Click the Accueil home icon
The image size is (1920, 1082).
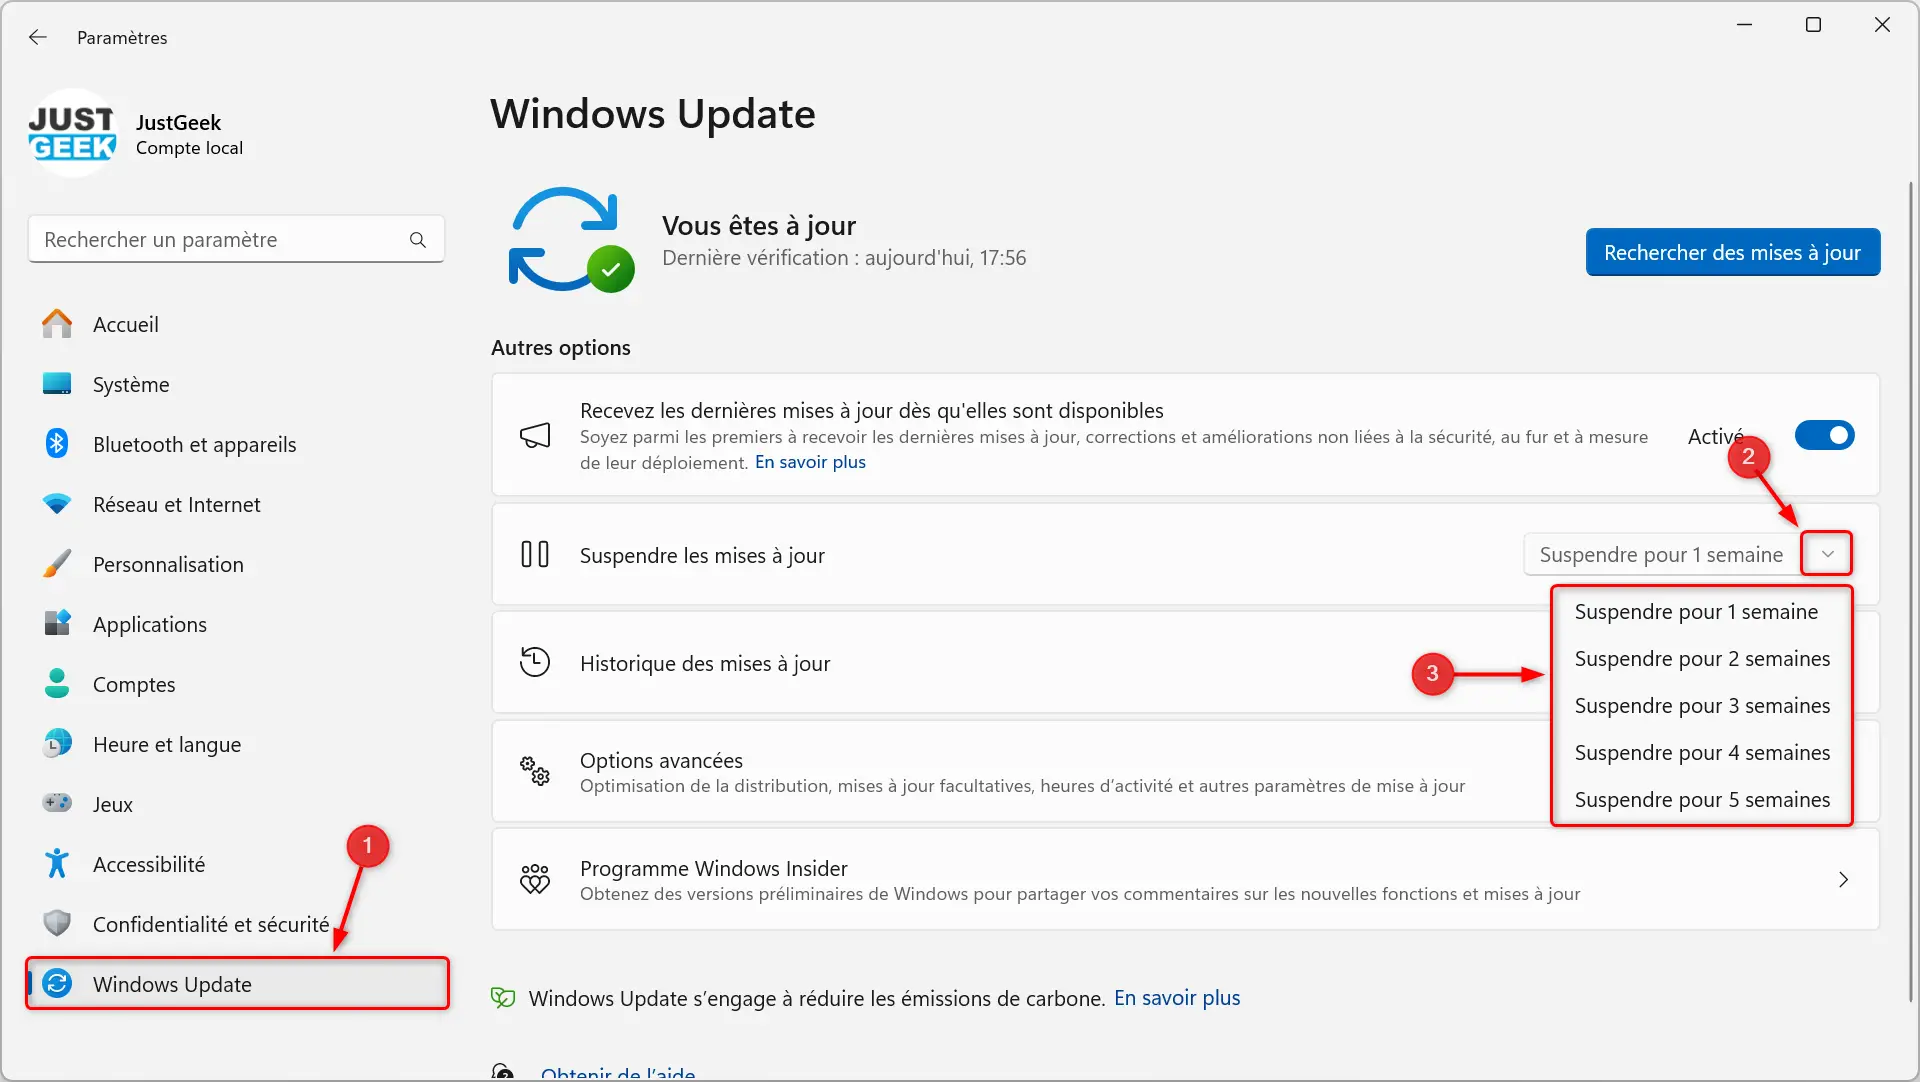pos(57,324)
